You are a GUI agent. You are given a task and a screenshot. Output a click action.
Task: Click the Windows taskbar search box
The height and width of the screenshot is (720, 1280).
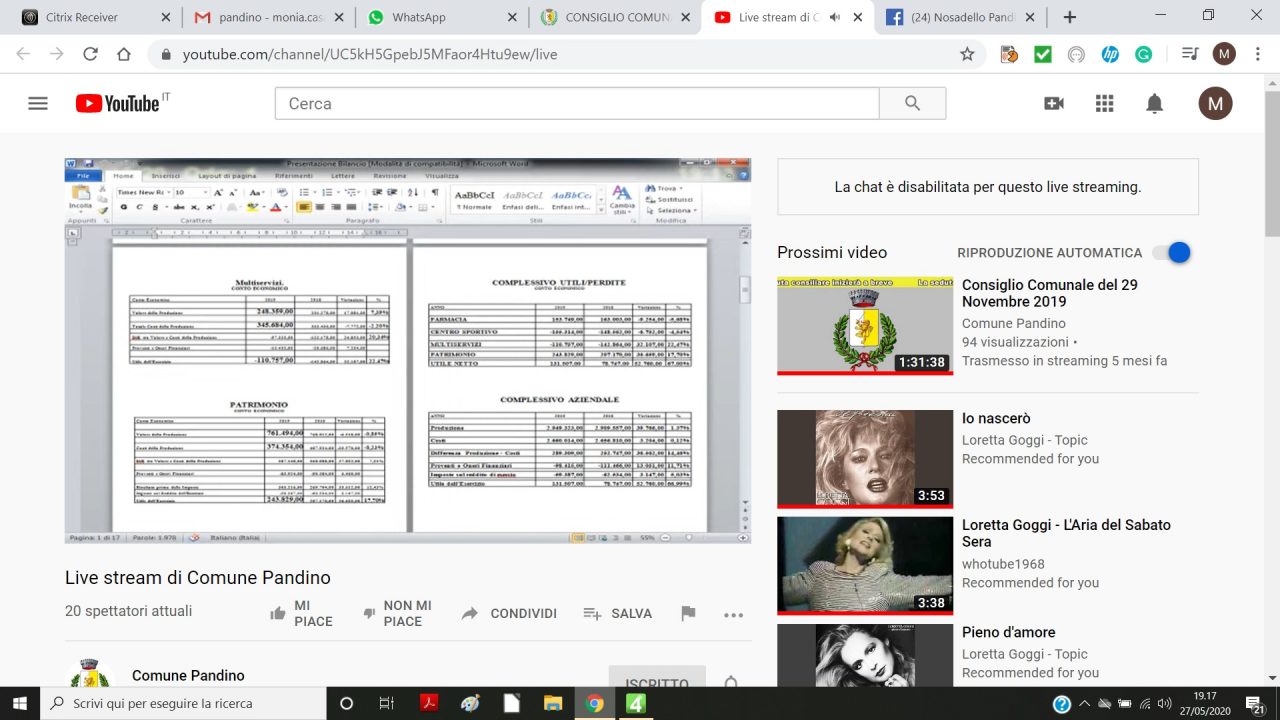pos(182,704)
